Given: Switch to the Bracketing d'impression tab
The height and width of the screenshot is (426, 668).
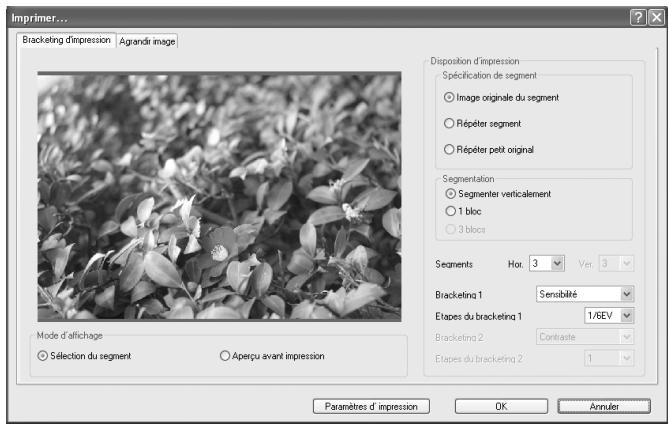Looking at the screenshot, I should [x=66, y=40].
